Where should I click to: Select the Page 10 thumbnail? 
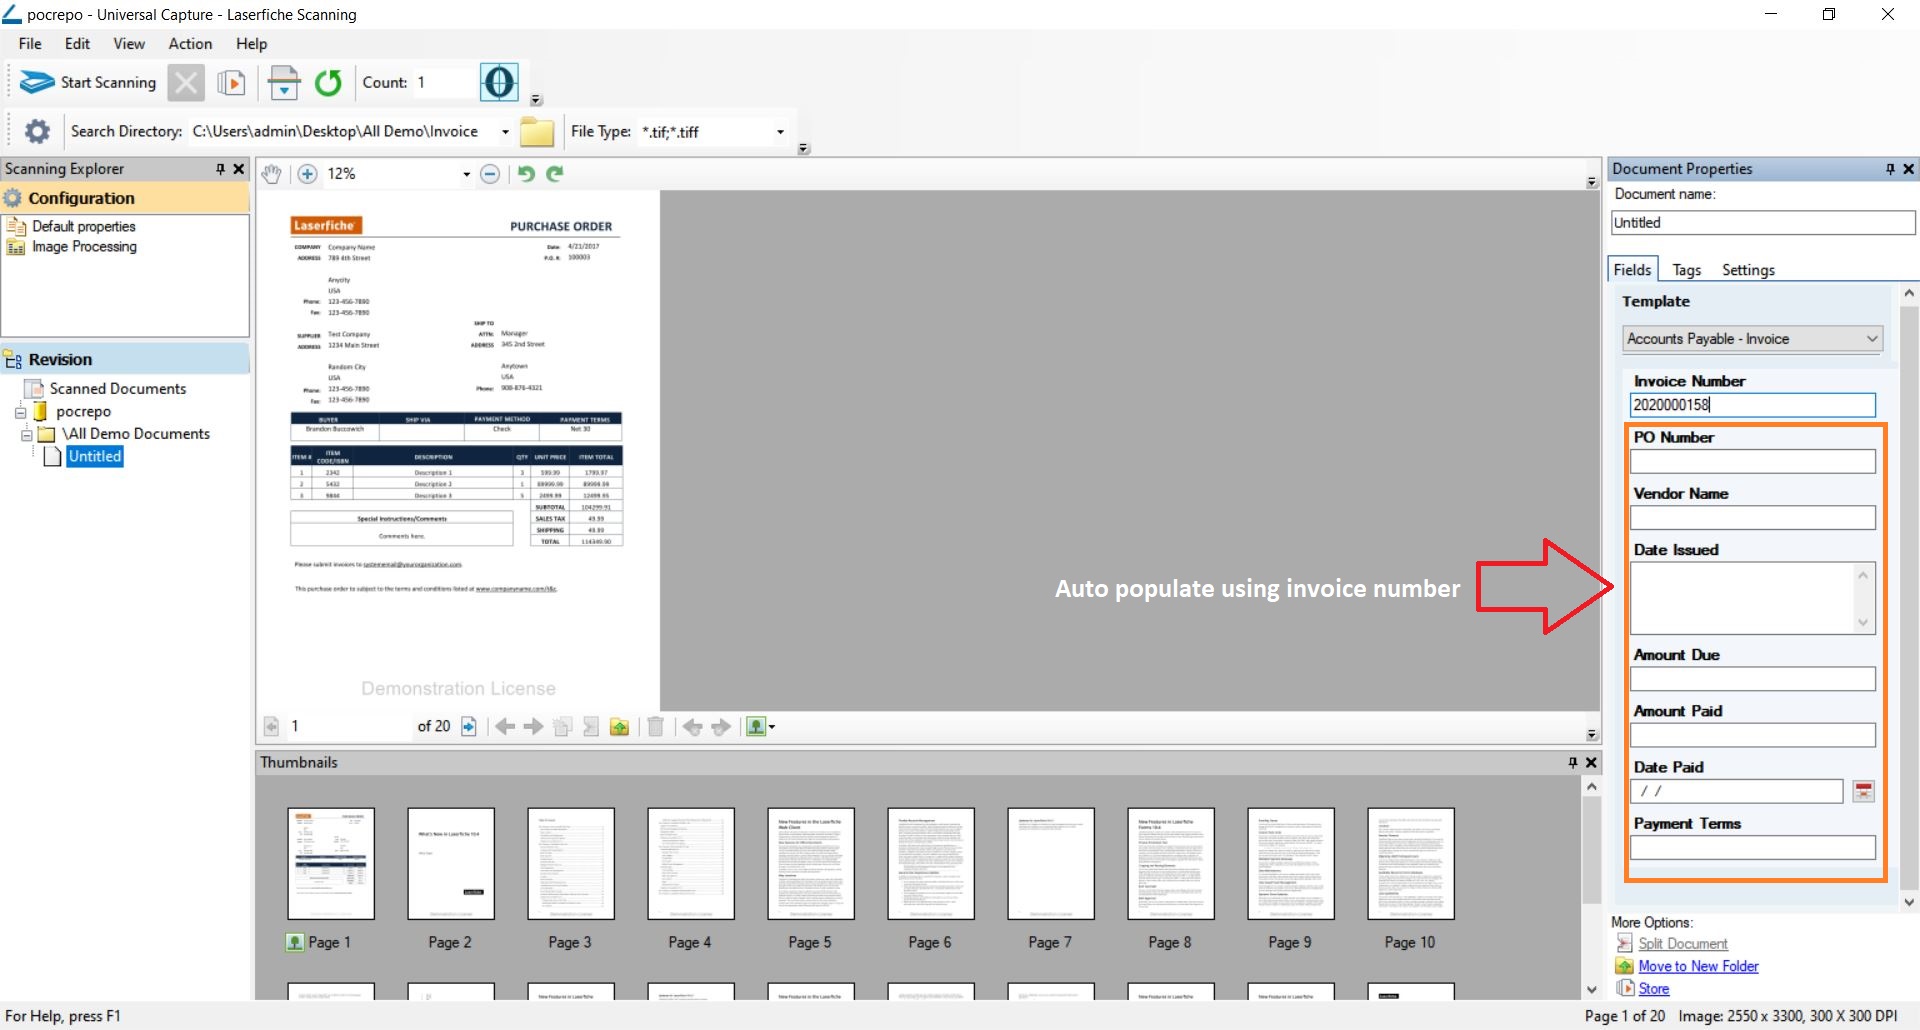point(1411,864)
